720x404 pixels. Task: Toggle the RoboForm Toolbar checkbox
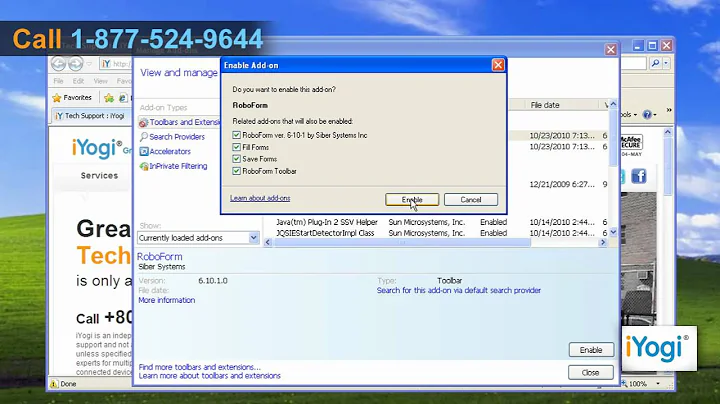coord(236,171)
